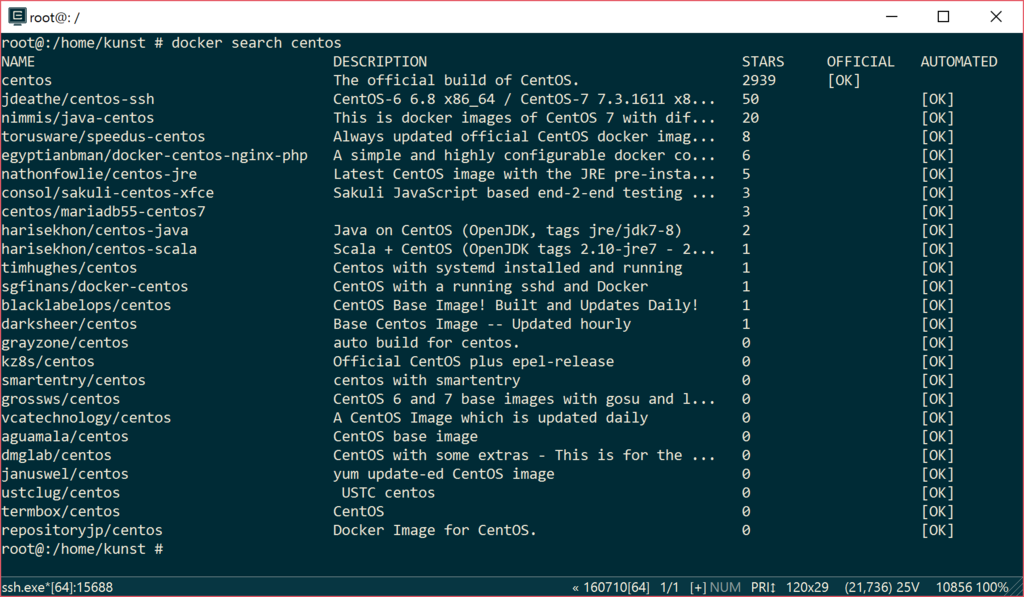1024x597 pixels.
Task: Click 'torusware/speedus-centos' image name
Action: (103, 137)
